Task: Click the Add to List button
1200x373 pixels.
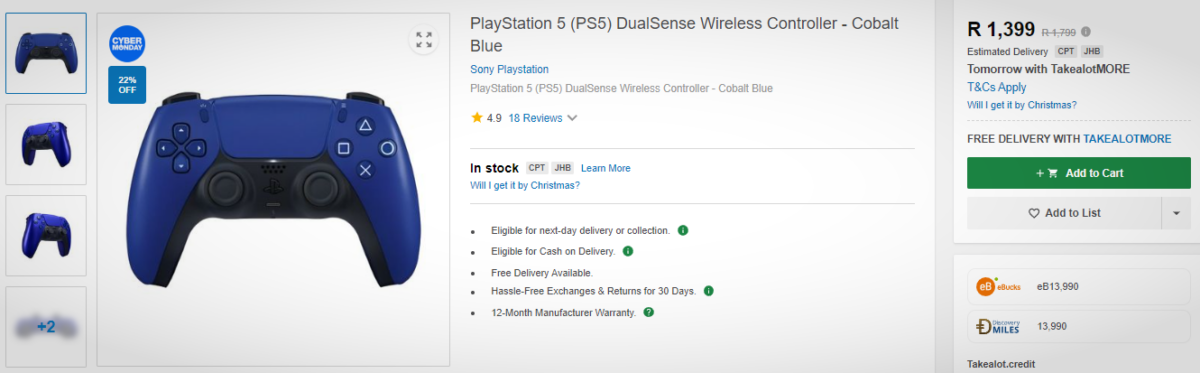Action: tap(1064, 213)
